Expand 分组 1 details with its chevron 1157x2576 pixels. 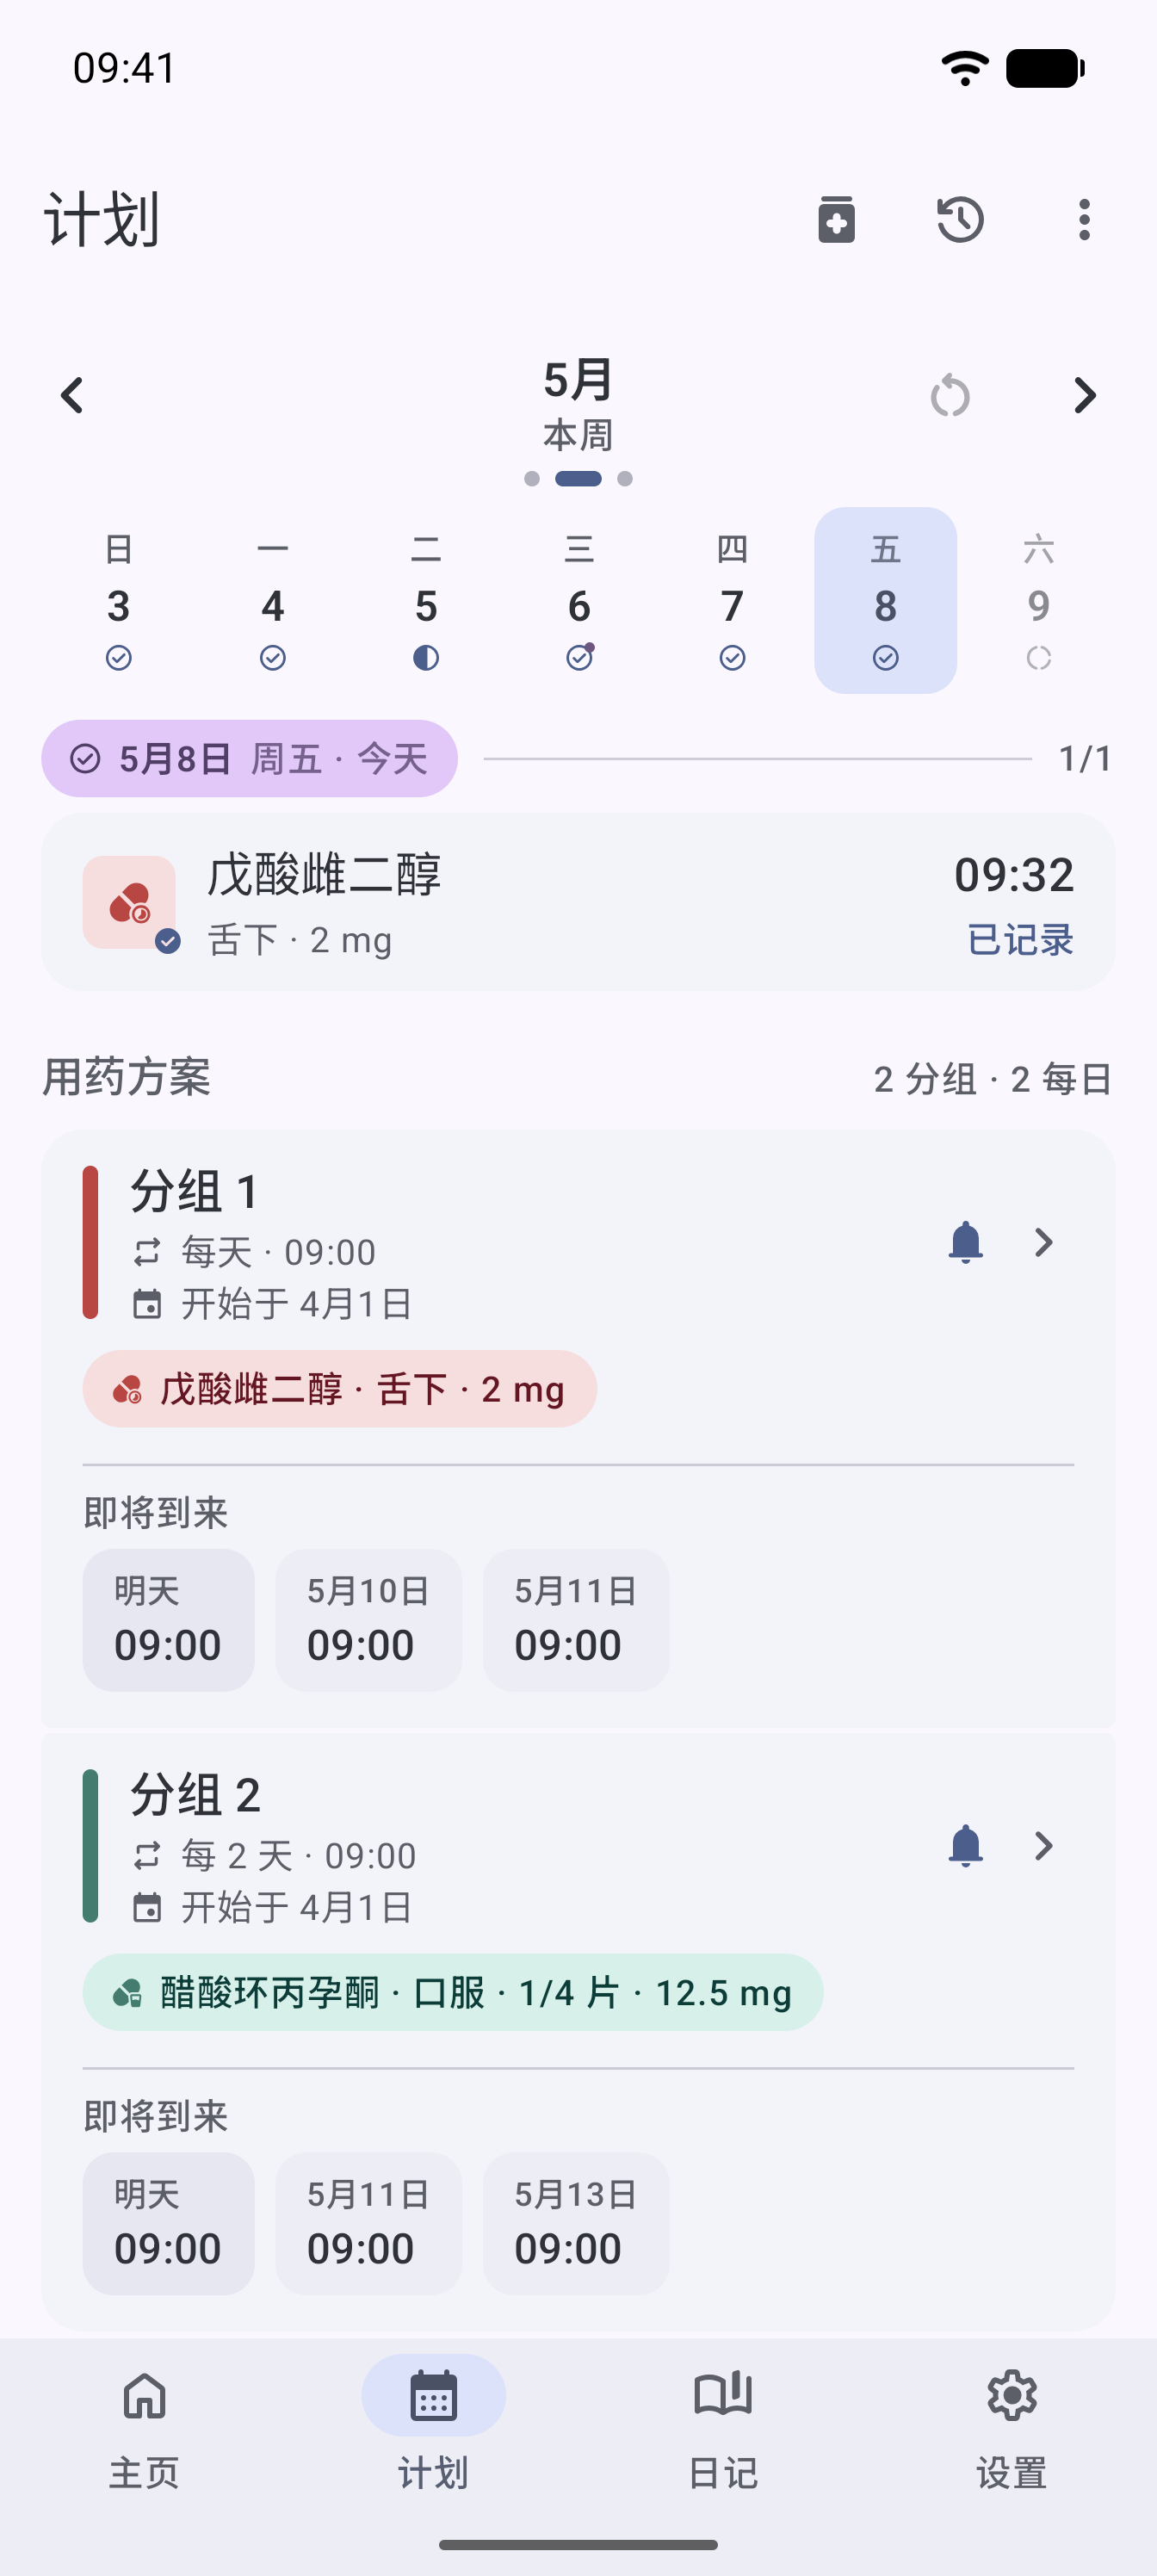pyautogui.click(x=1043, y=1242)
